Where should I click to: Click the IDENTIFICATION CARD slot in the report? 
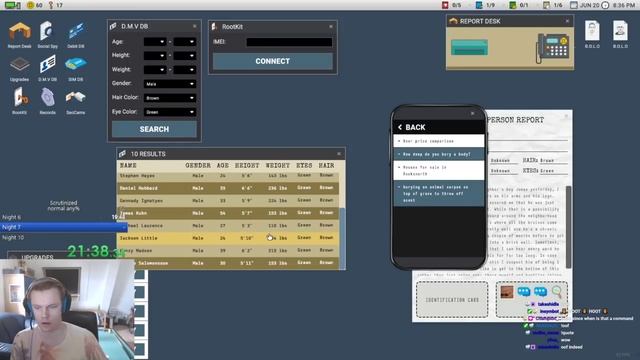click(452, 300)
